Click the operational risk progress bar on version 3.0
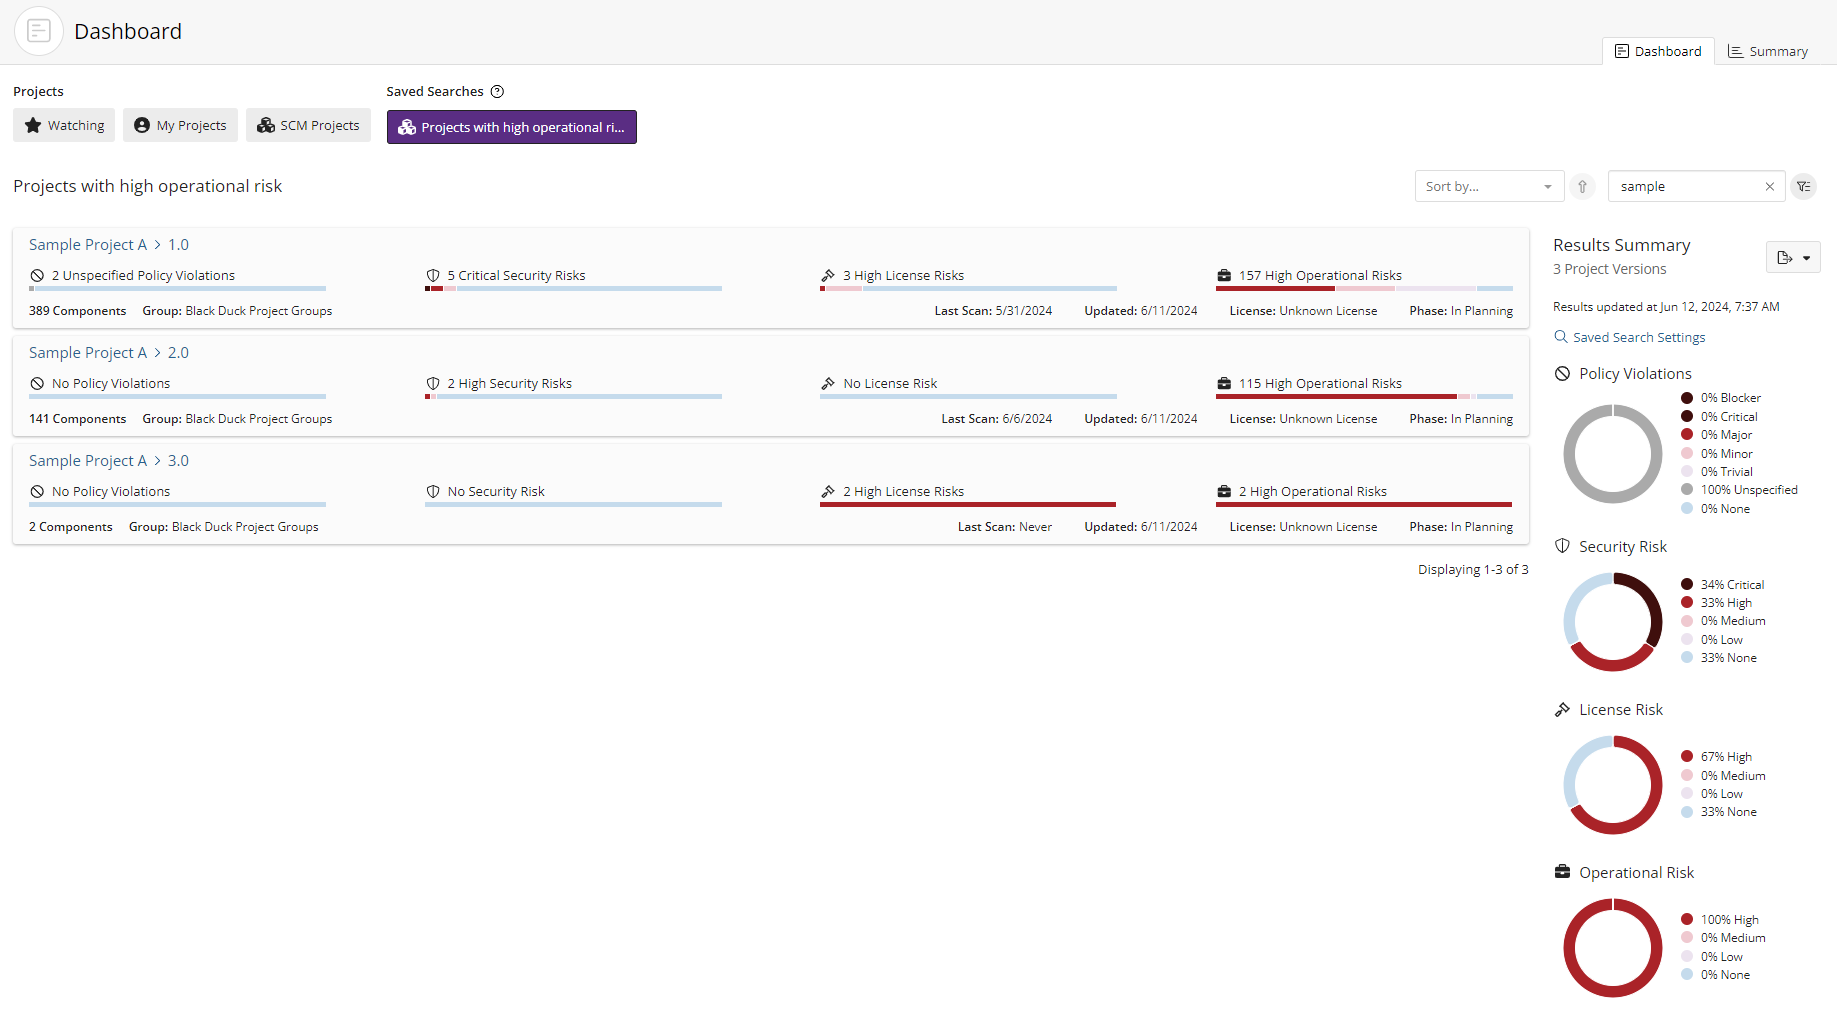Screen dimensions: 1837x1020 click(1363, 504)
